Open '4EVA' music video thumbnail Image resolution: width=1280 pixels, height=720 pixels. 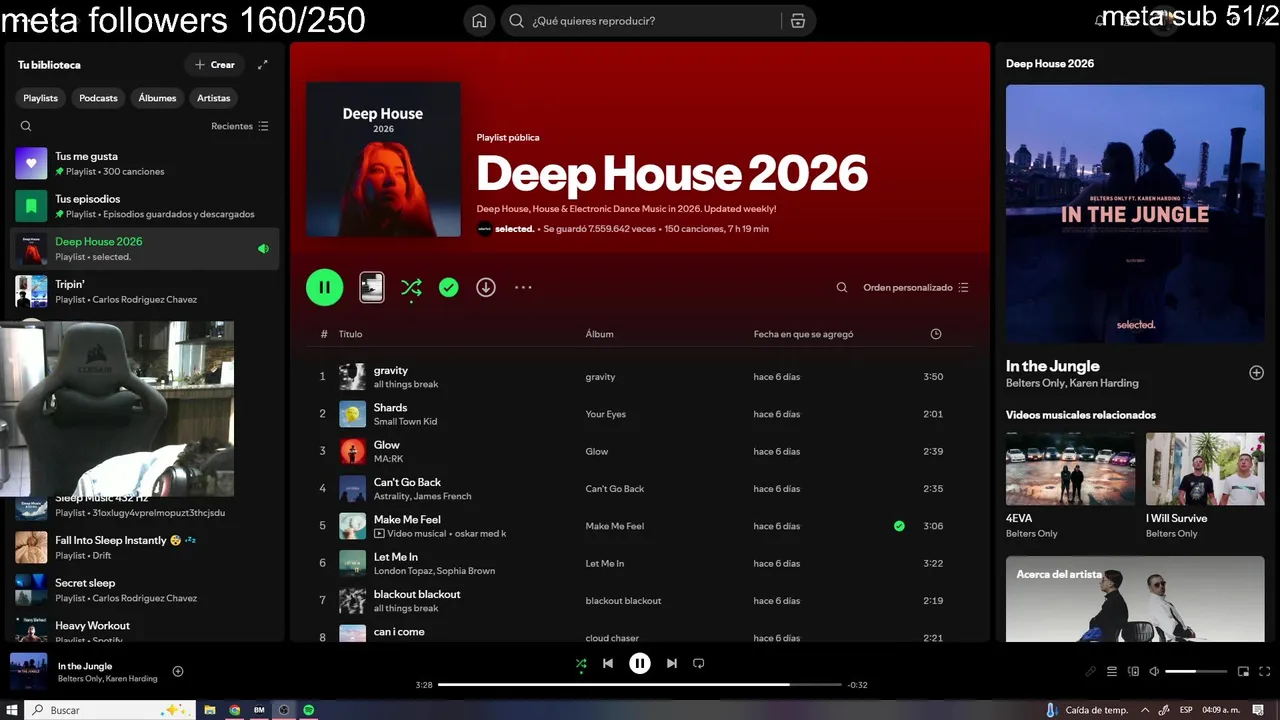pos(1070,469)
